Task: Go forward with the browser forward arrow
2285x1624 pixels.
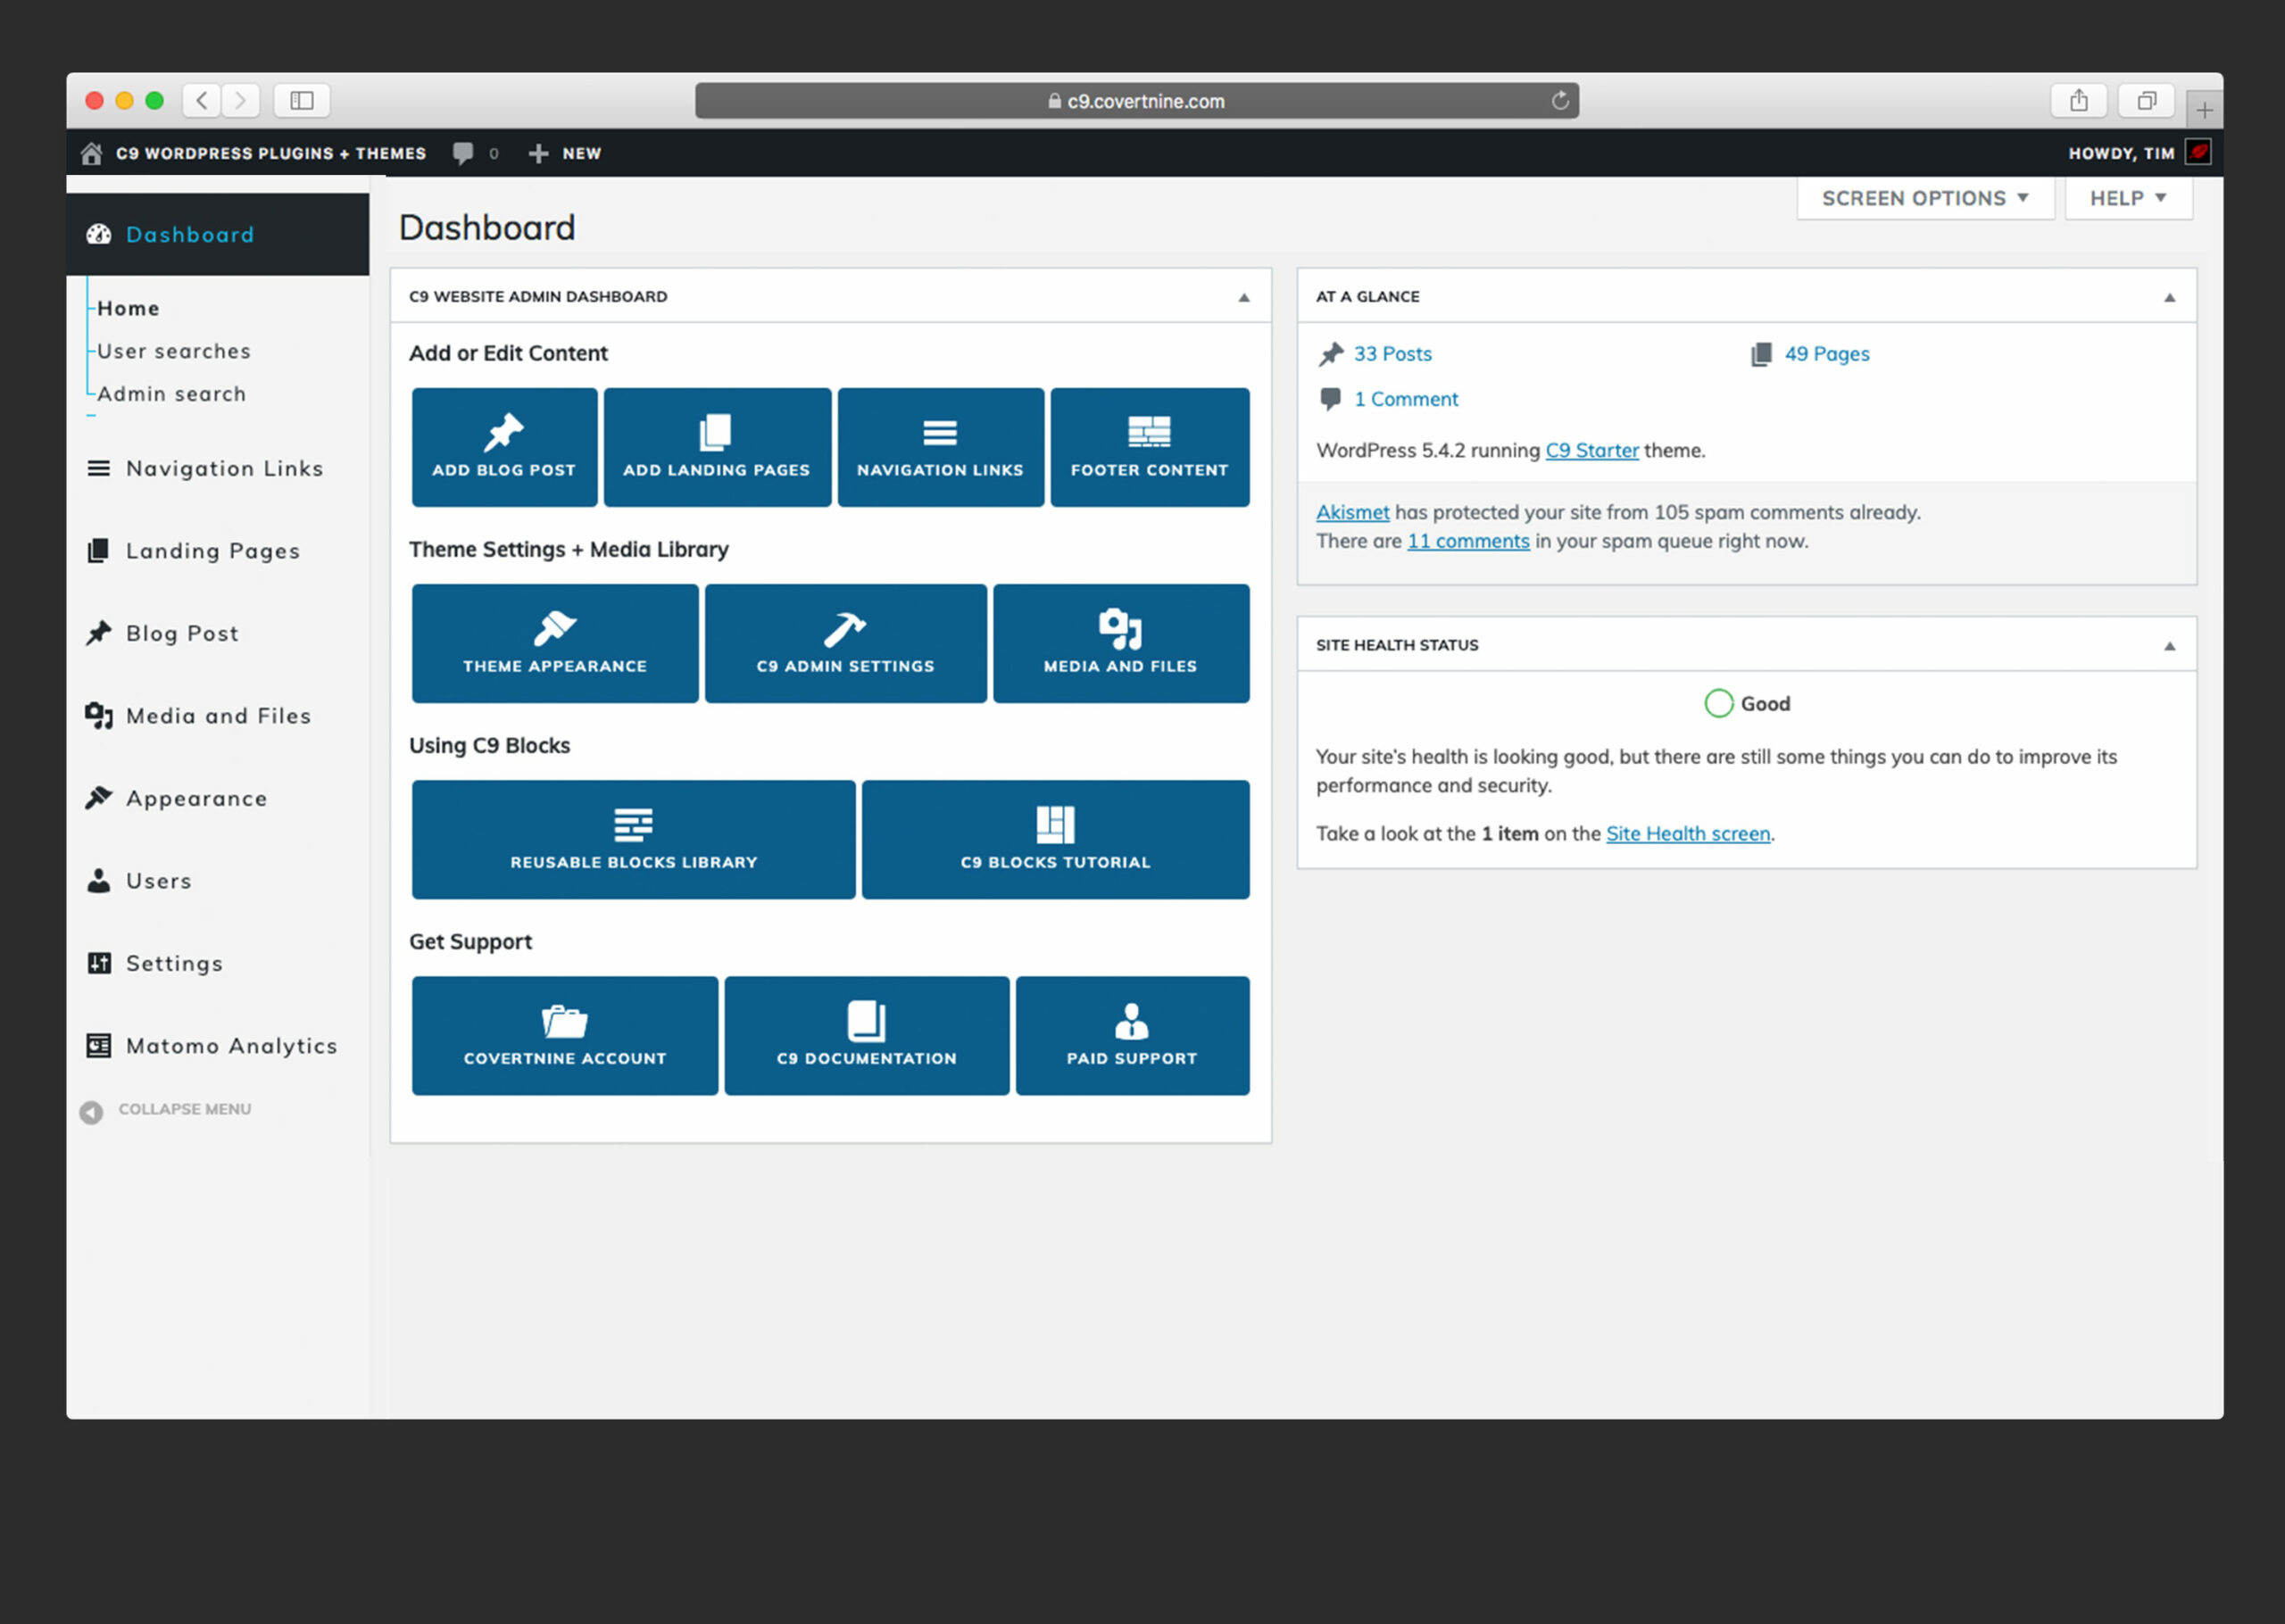Action: tap(240, 100)
